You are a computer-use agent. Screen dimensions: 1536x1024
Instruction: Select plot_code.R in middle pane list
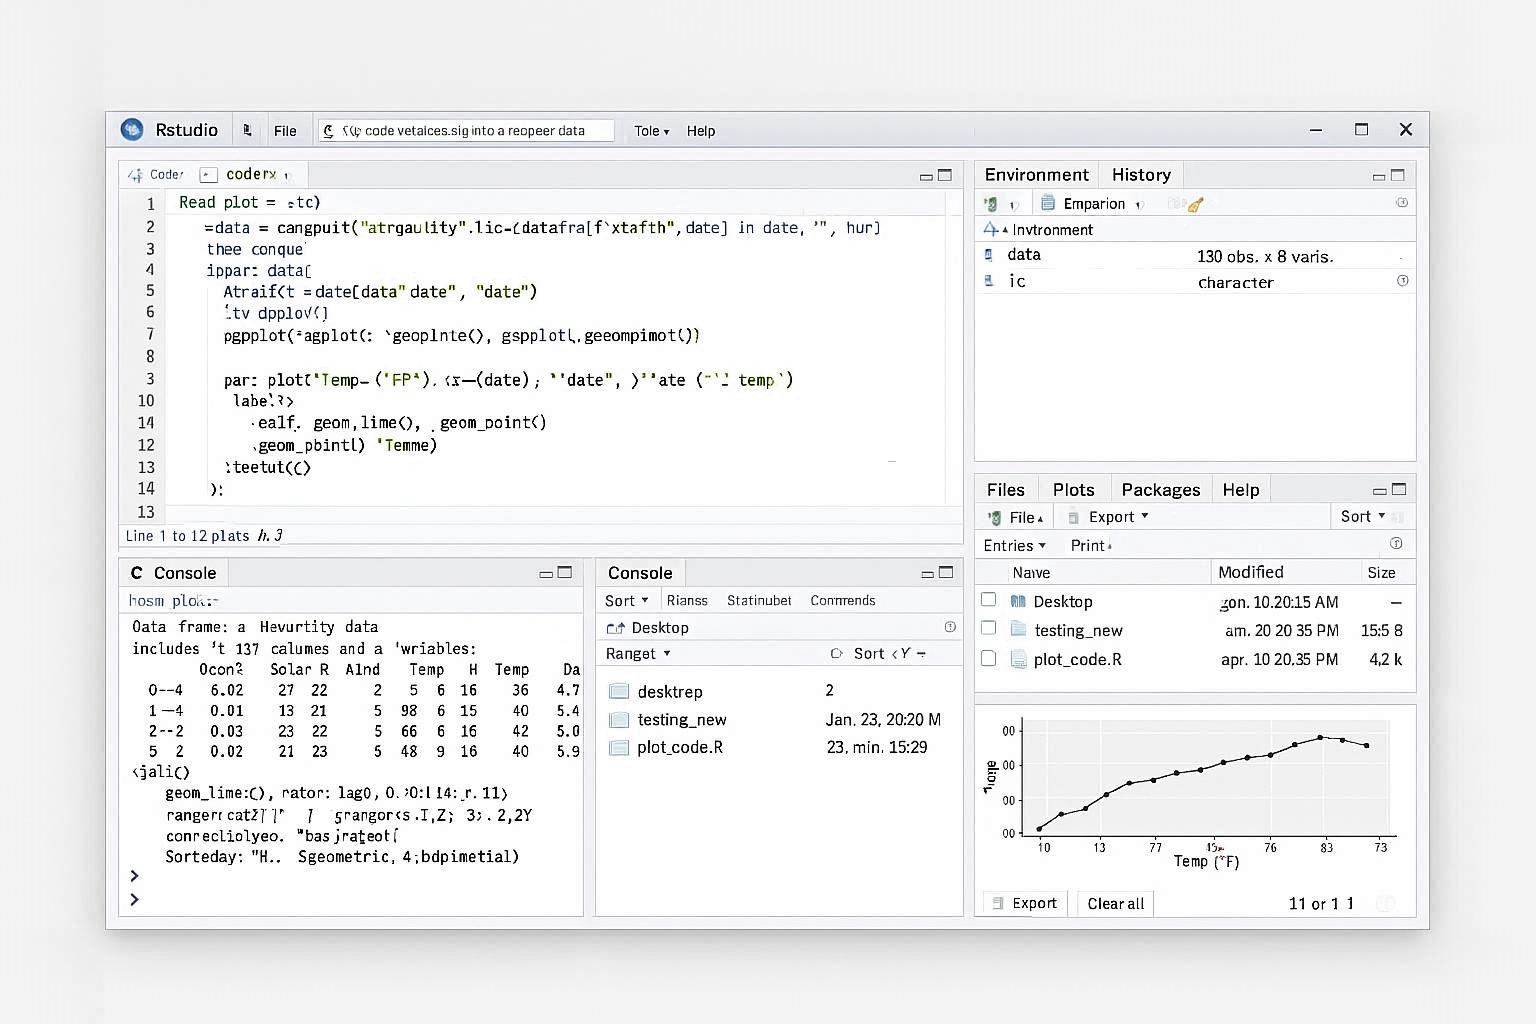pyautogui.click(x=780, y=747)
